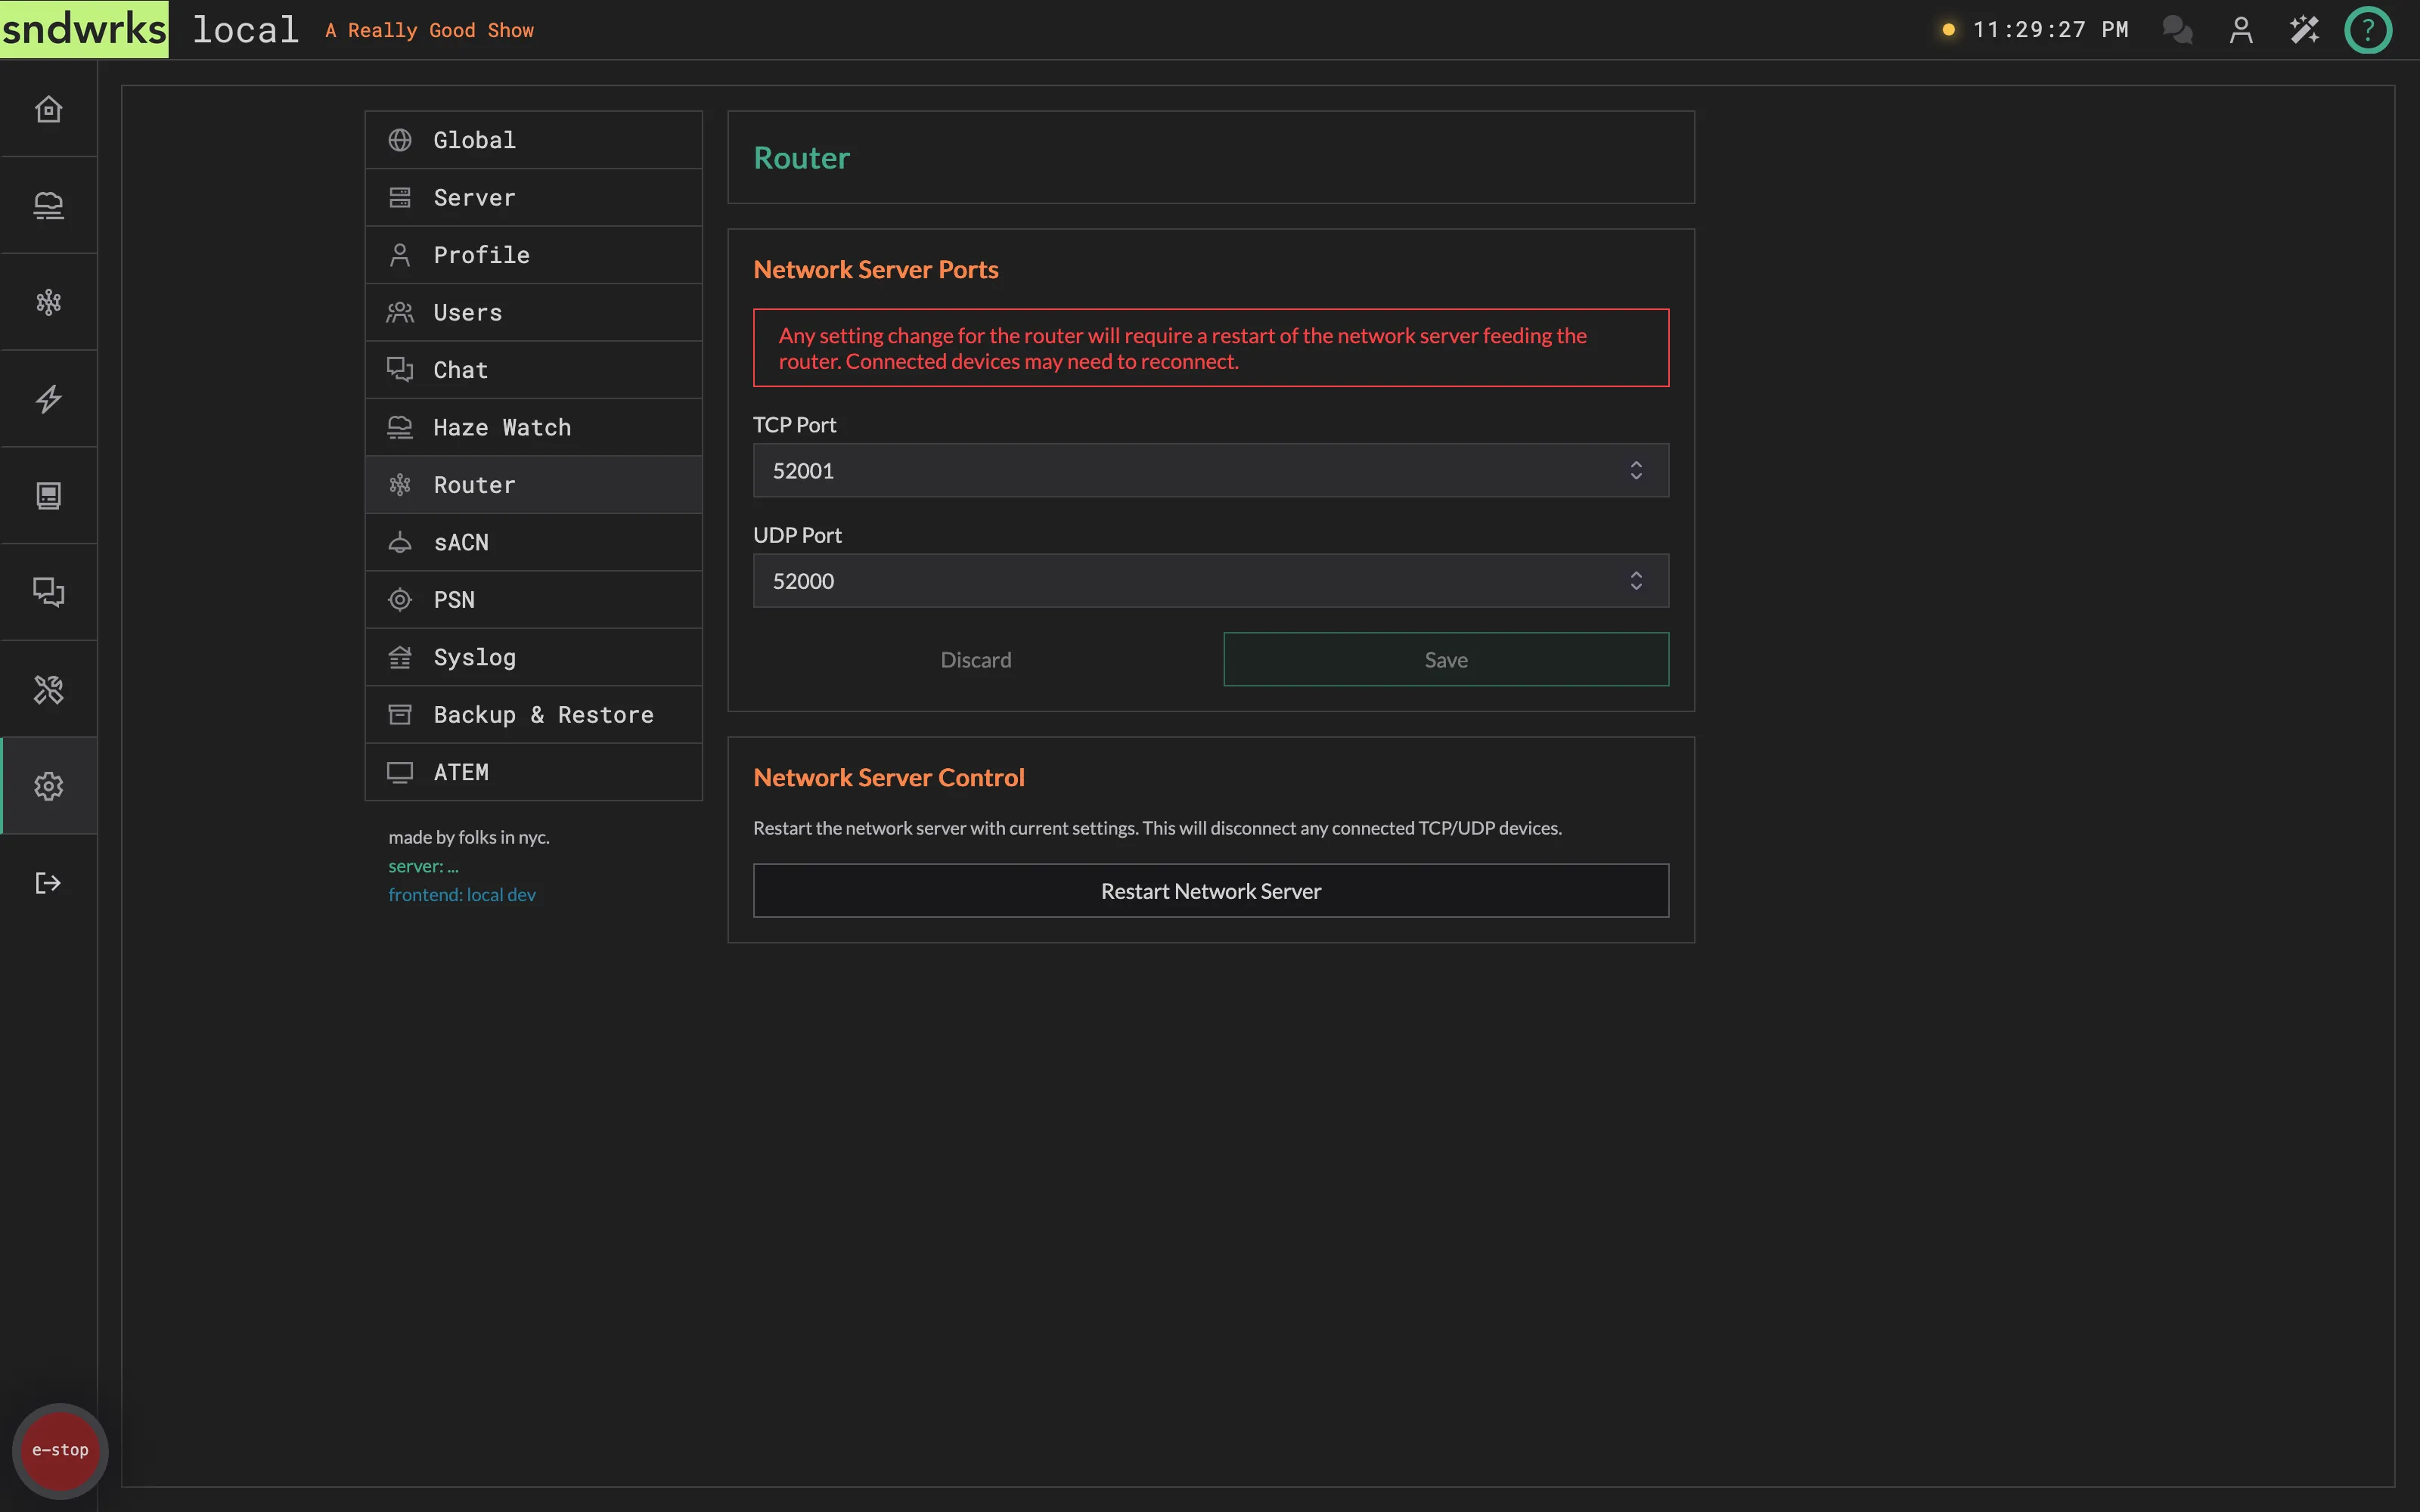Click the local instance name label
This screenshot has height=1512, width=2420.
[x=245, y=29]
